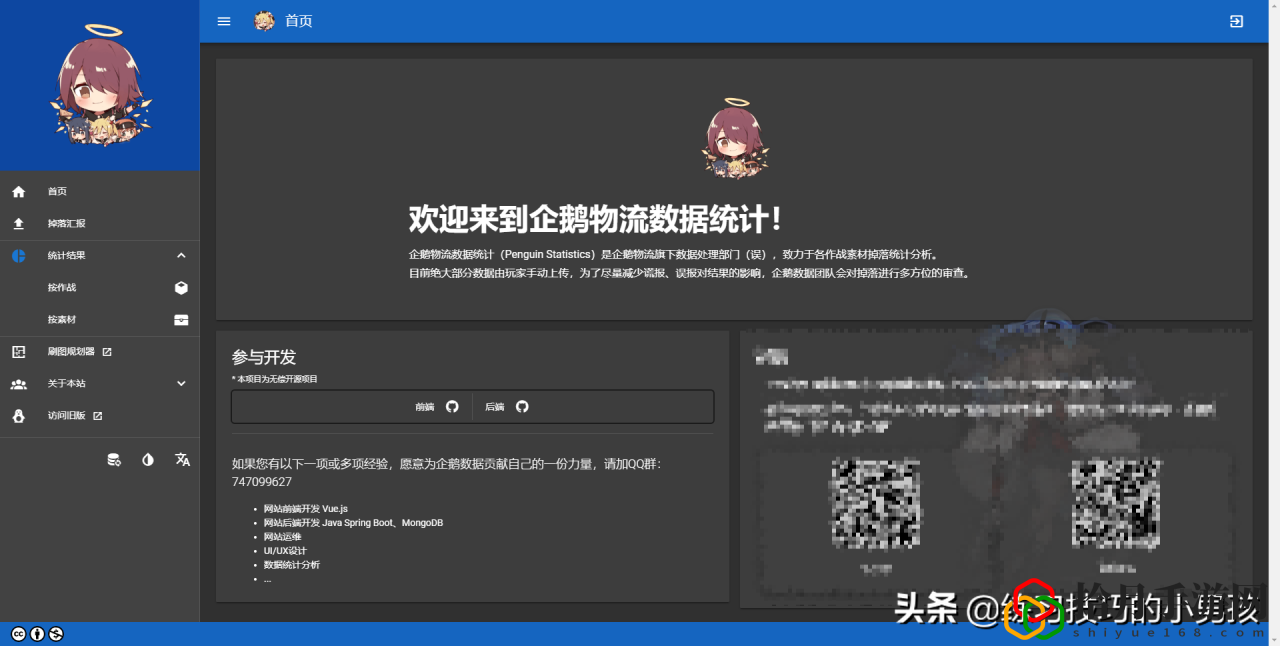Click the blue pie chart icon of 统计结果
The width and height of the screenshot is (1280, 646).
coord(18,255)
